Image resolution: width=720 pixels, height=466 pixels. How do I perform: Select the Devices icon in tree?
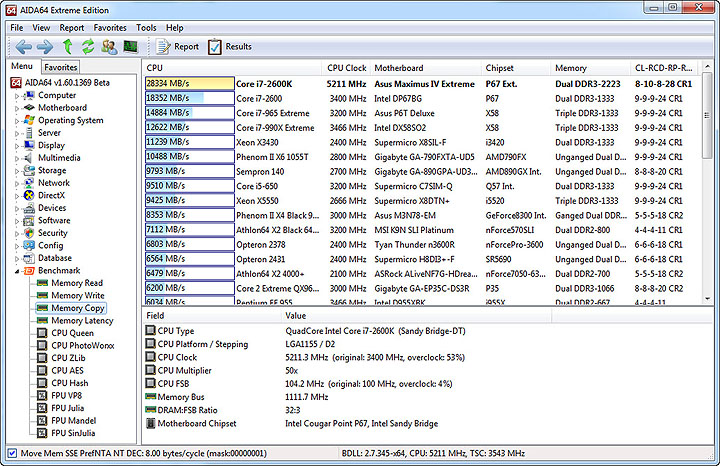pos(29,208)
